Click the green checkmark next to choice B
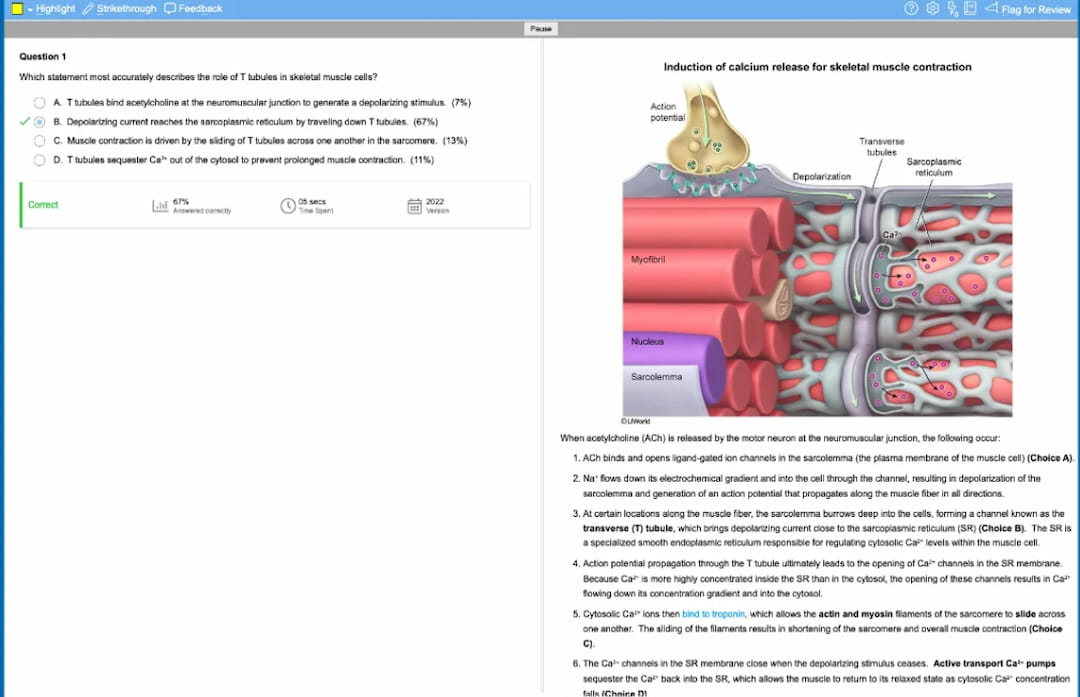The image size is (1080, 697). 25,121
